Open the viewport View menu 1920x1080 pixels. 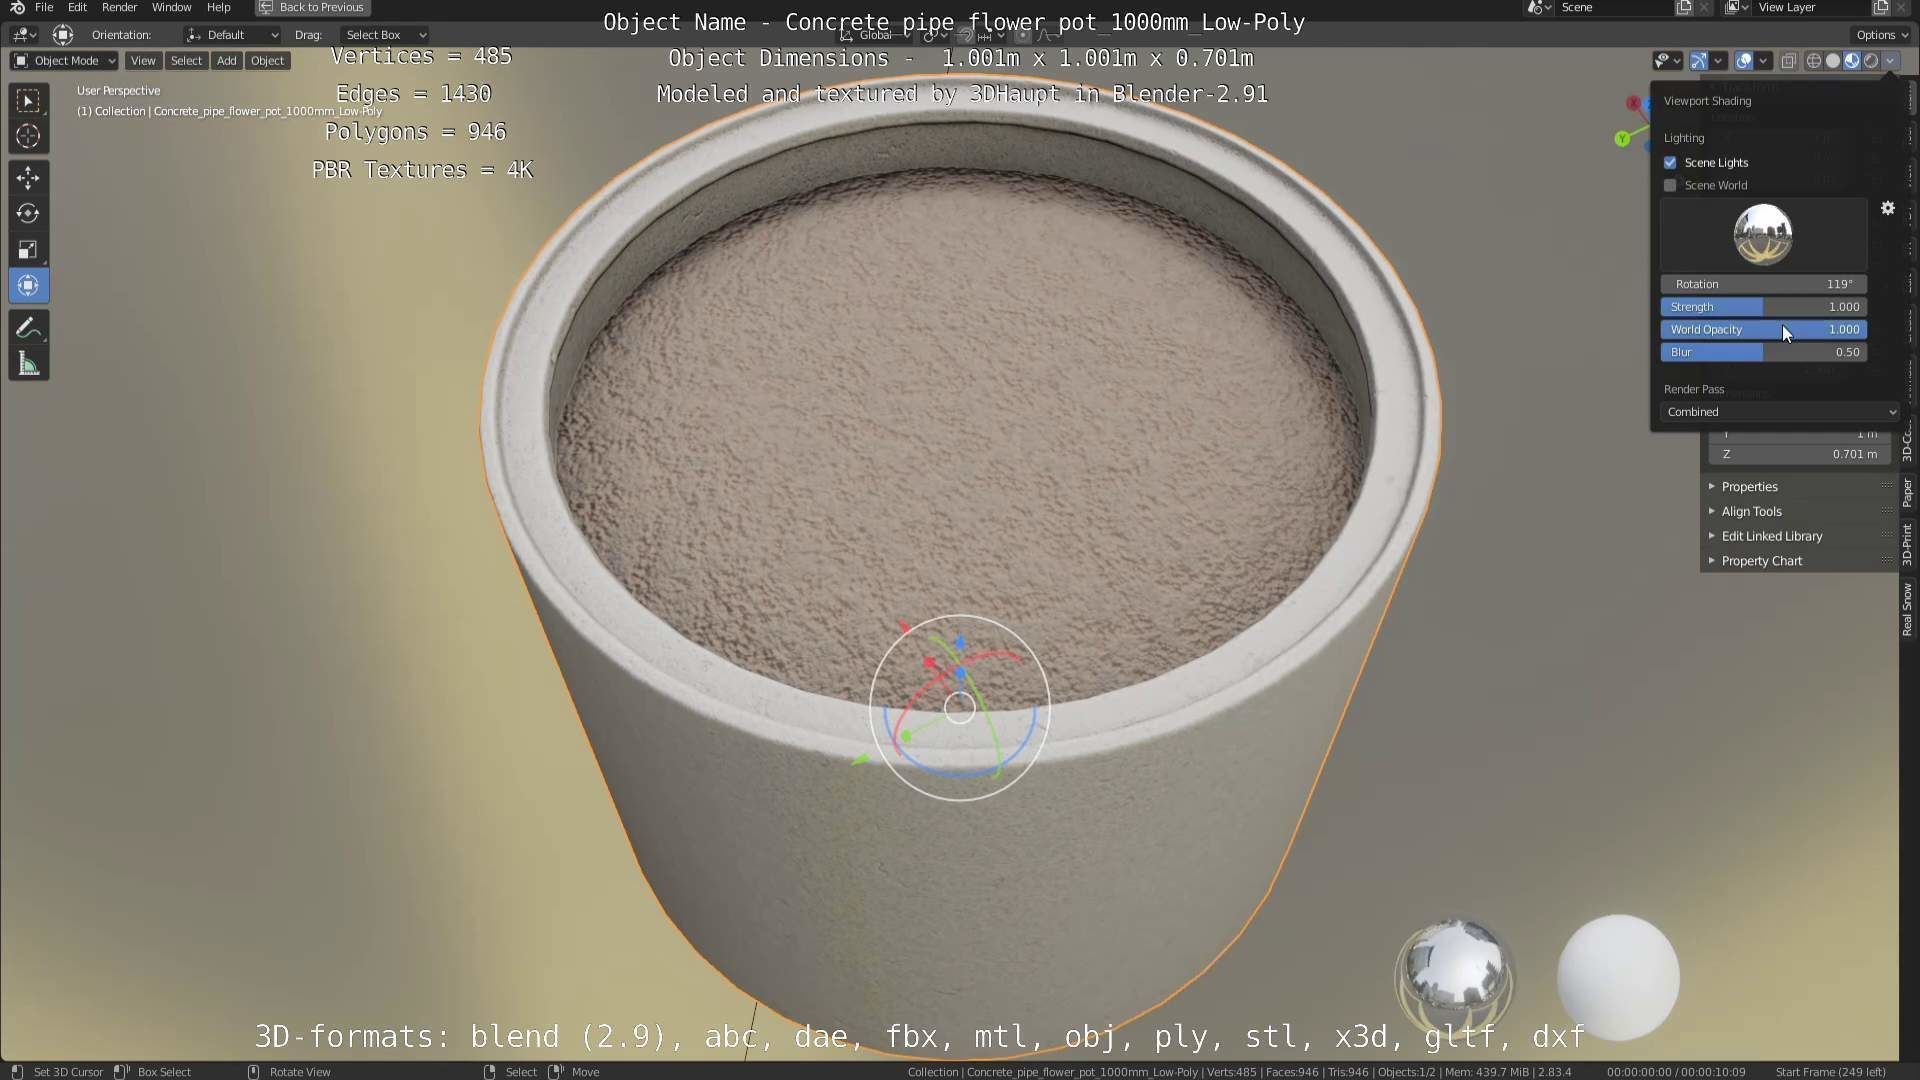[143, 61]
